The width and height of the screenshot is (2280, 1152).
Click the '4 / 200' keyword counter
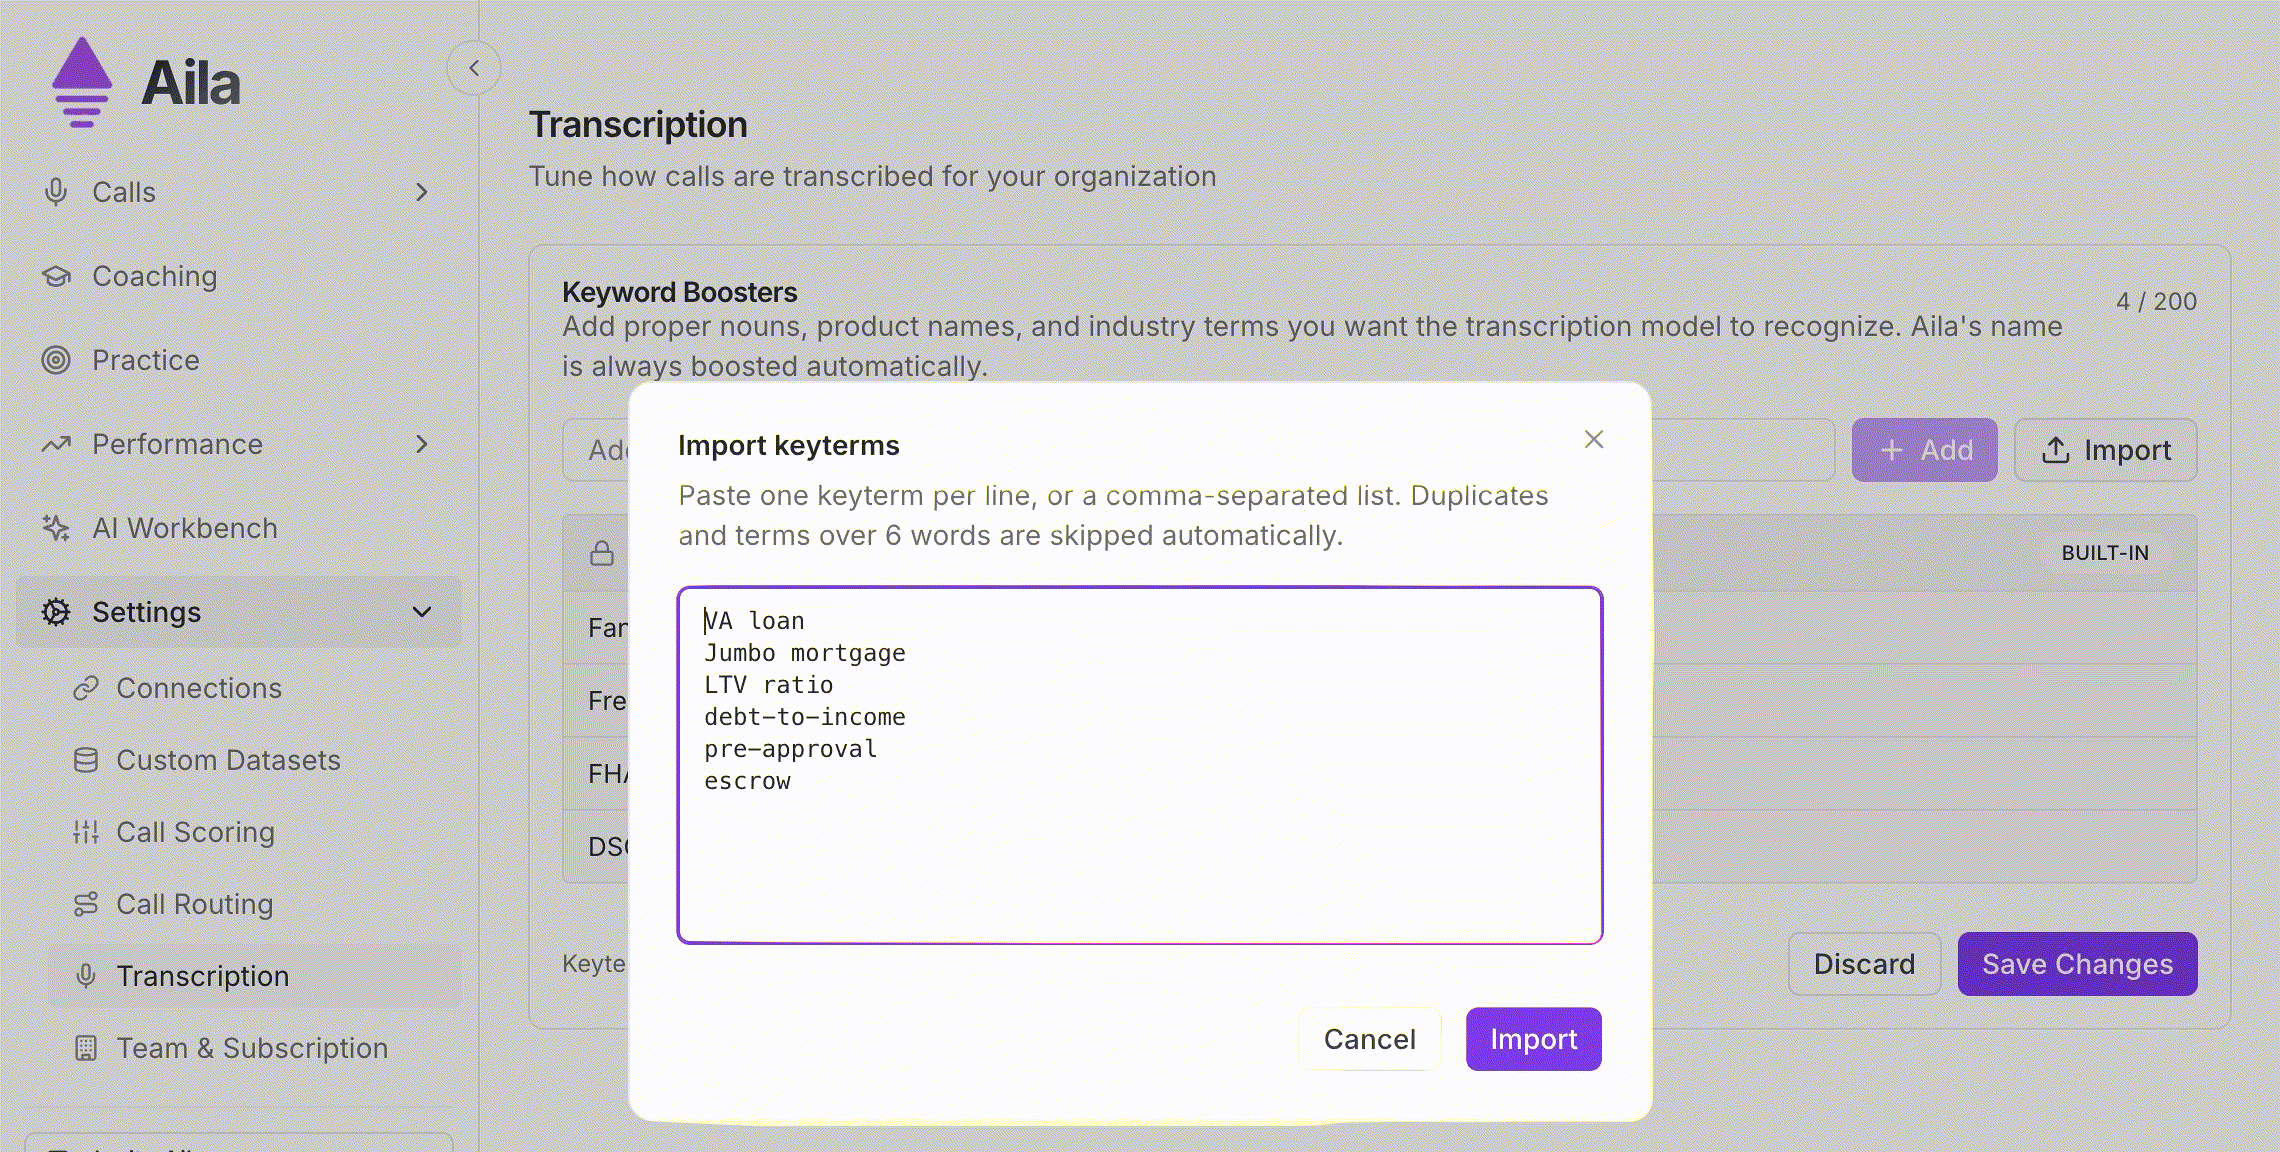pos(2156,301)
